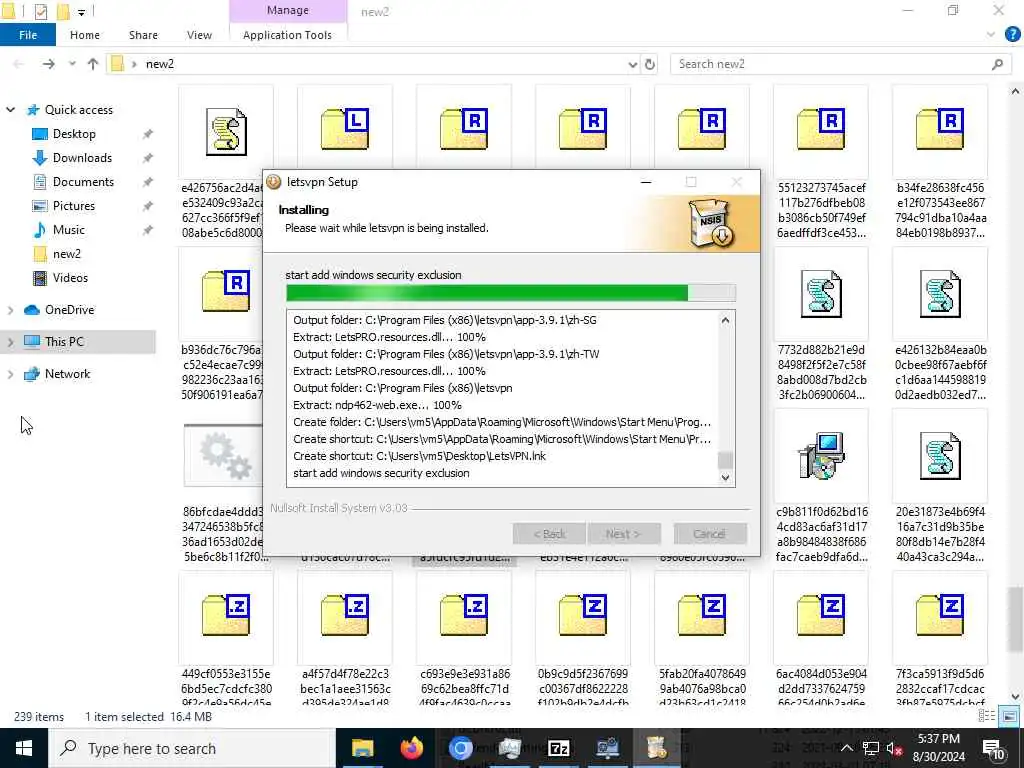
Task: Open 7-Zip from the taskbar
Action: 559,748
